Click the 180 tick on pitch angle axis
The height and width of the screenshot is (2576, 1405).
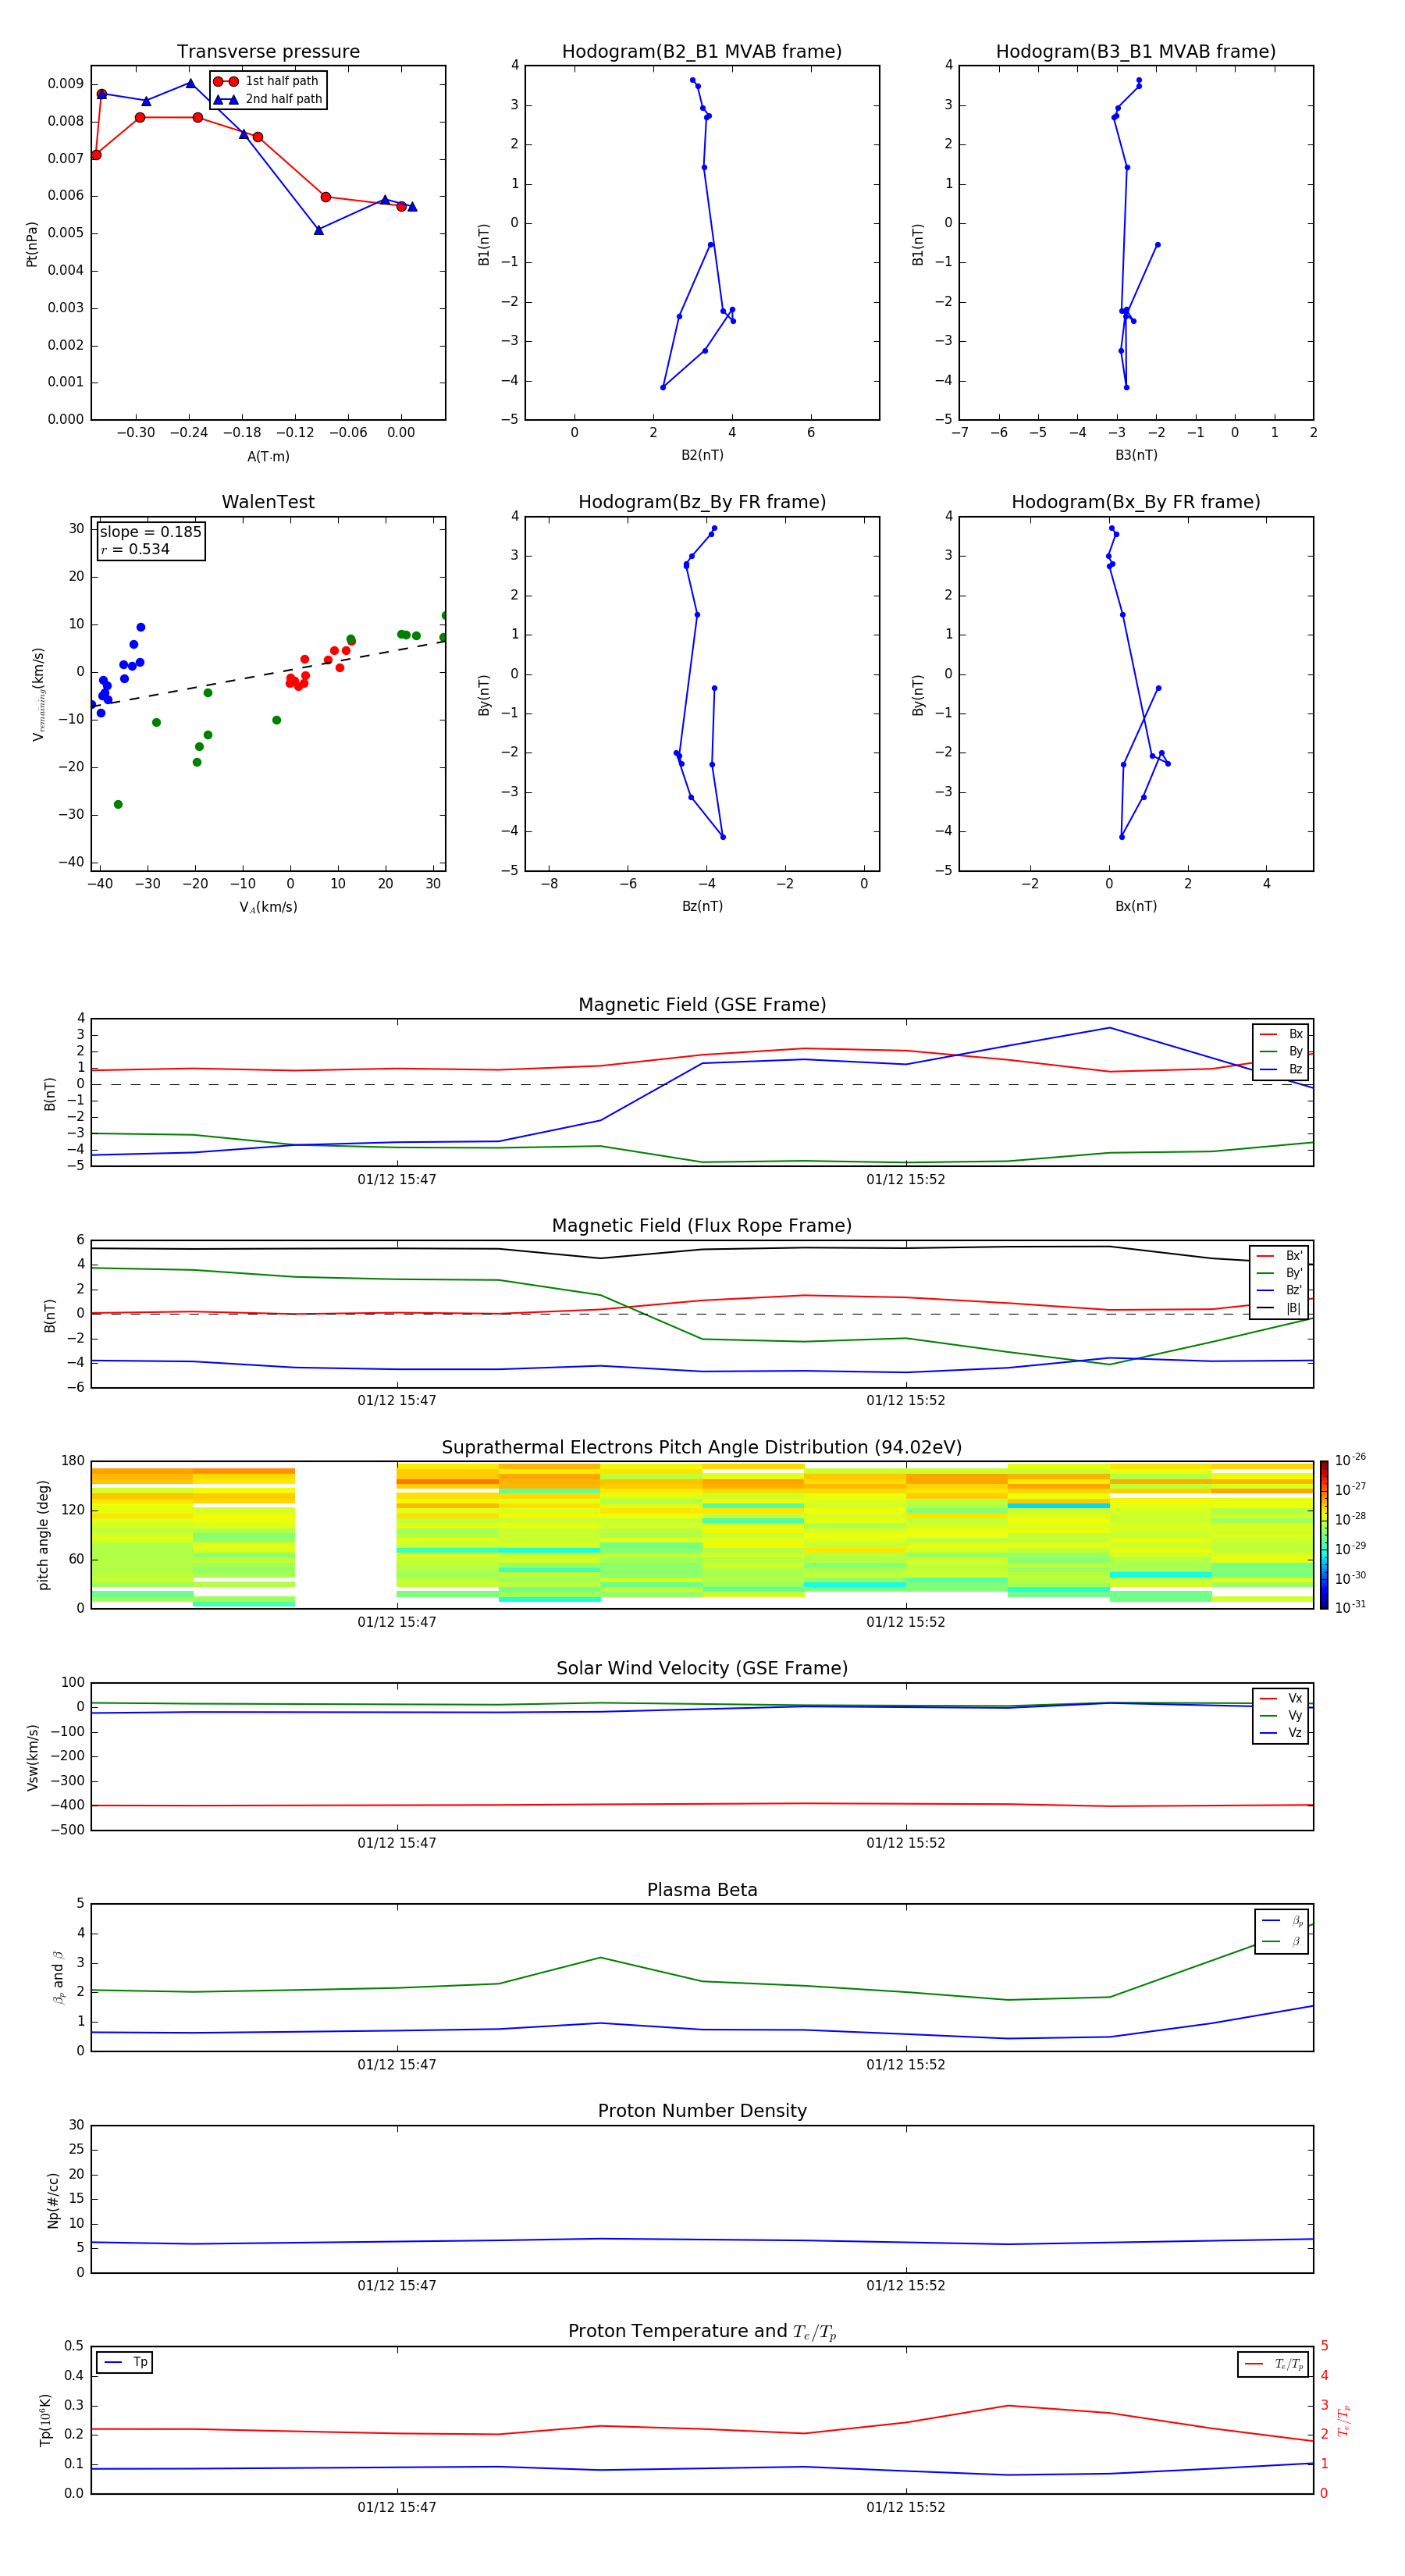coord(73,1461)
